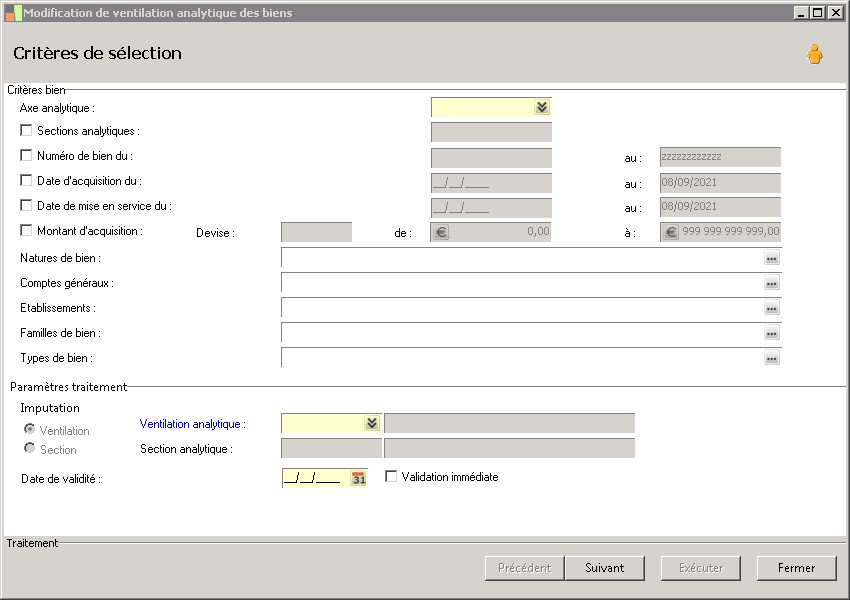The width and height of the screenshot is (850, 600).
Task: Click the orange user icon in header
Action: click(815, 55)
